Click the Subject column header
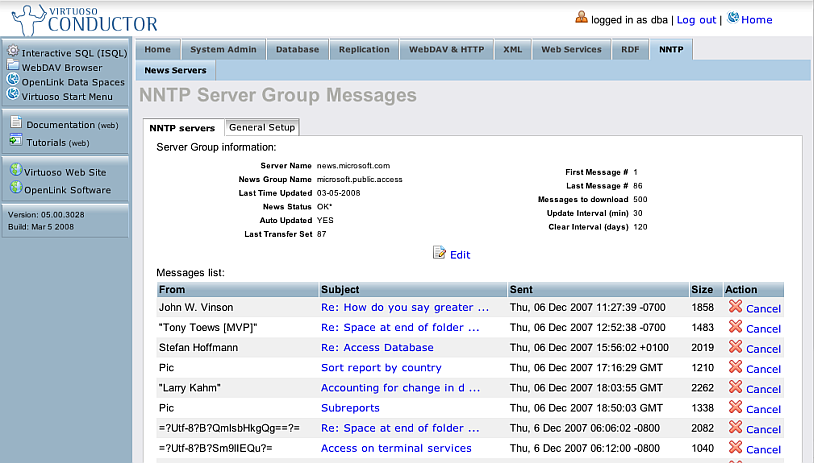Viewport: 814px width, 463px height. 341,289
